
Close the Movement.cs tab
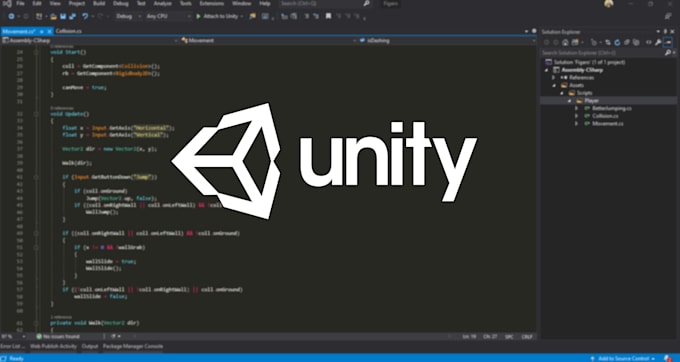48,32
